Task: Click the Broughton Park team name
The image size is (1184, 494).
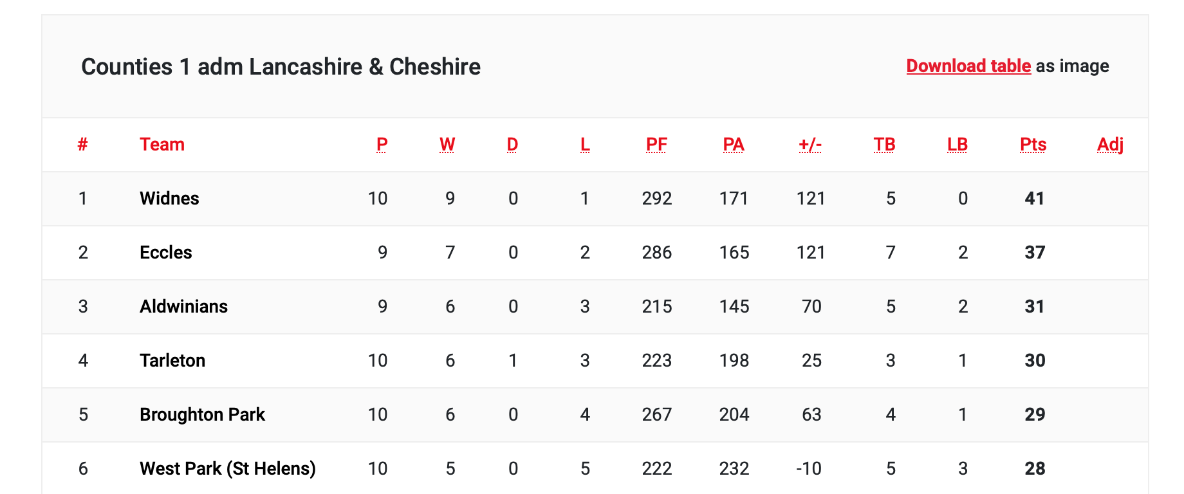Action: click(202, 414)
